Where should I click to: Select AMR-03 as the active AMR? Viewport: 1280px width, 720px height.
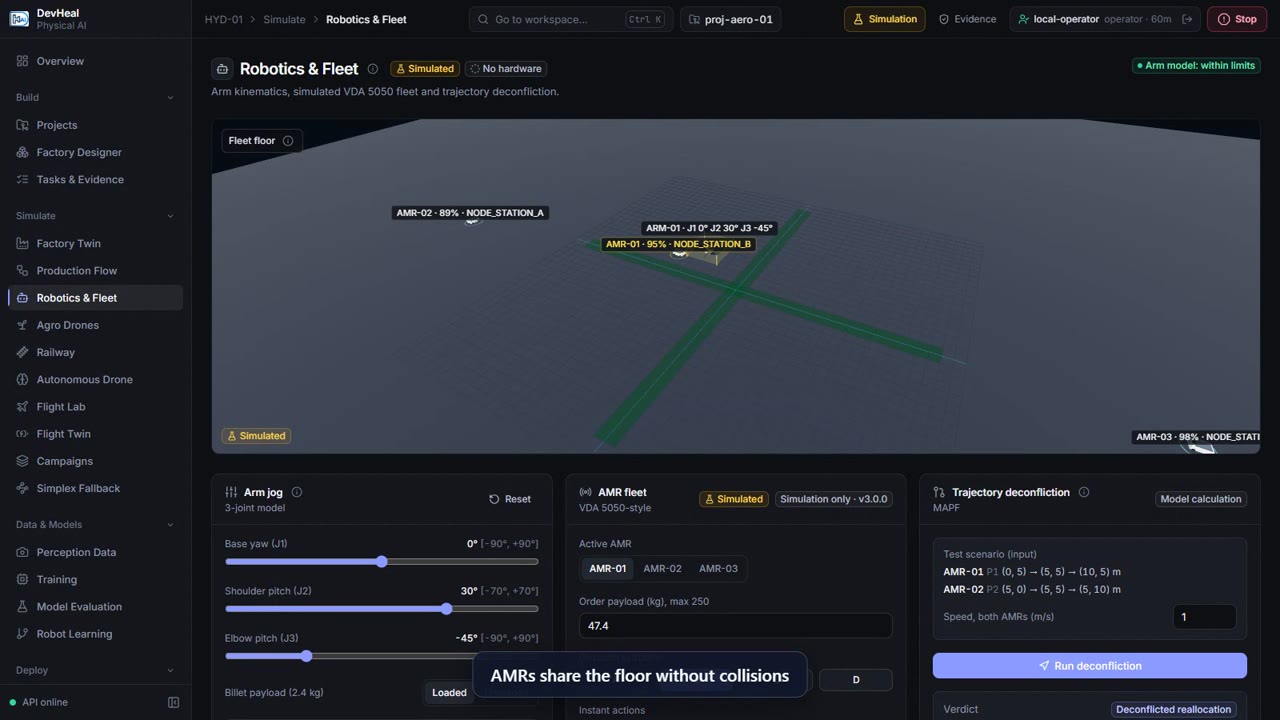tap(718, 569)
